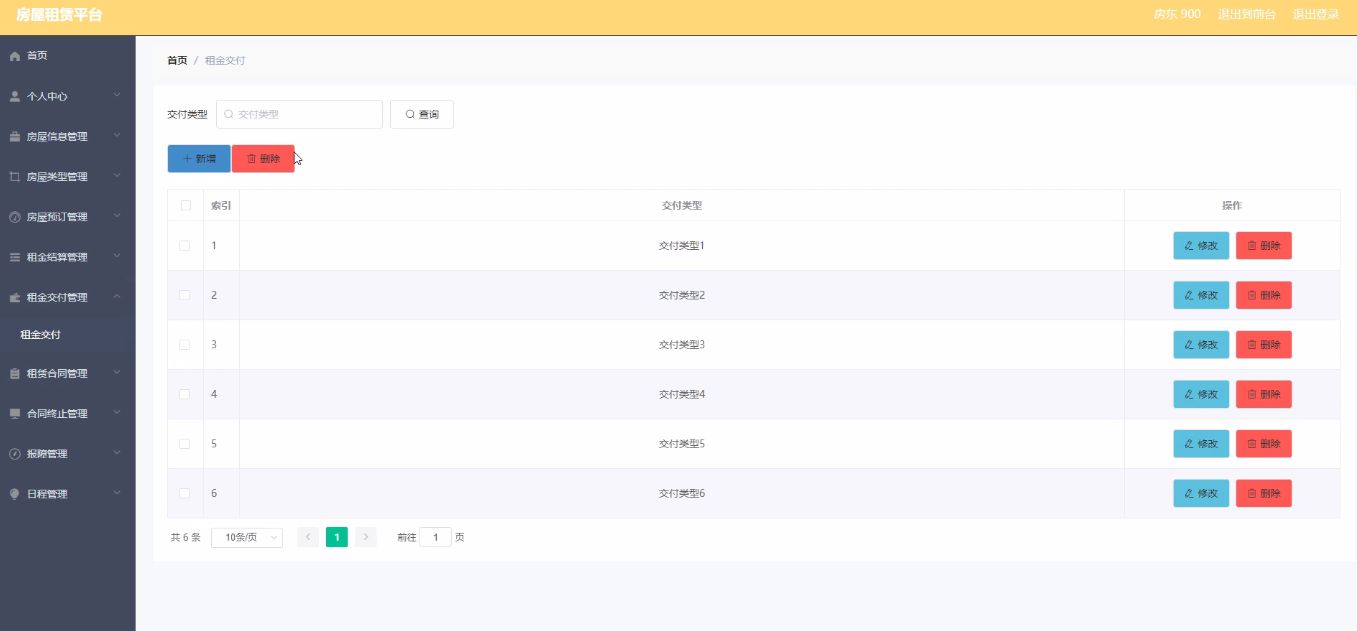Open the 租金结算管理 menu
The width and height of the screenshot is (1357, 631).
coord(67,257)
